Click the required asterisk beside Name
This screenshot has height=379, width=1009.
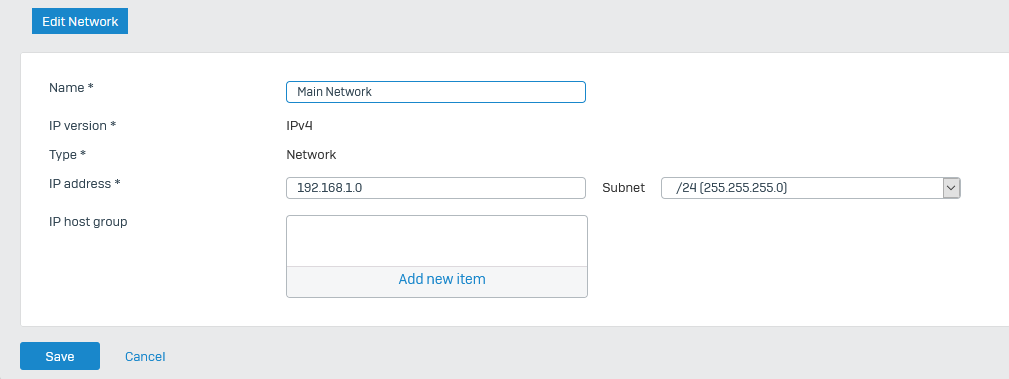point(91,87)
